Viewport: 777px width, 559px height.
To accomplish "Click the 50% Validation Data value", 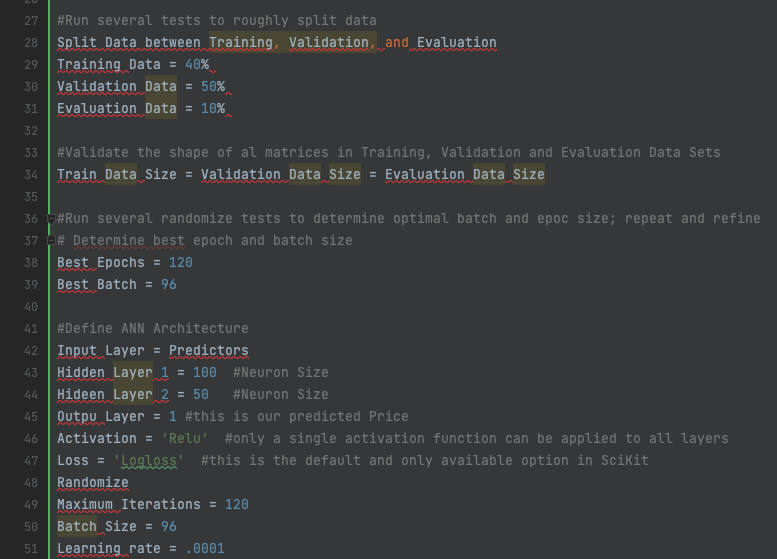I will click(213, 87).
